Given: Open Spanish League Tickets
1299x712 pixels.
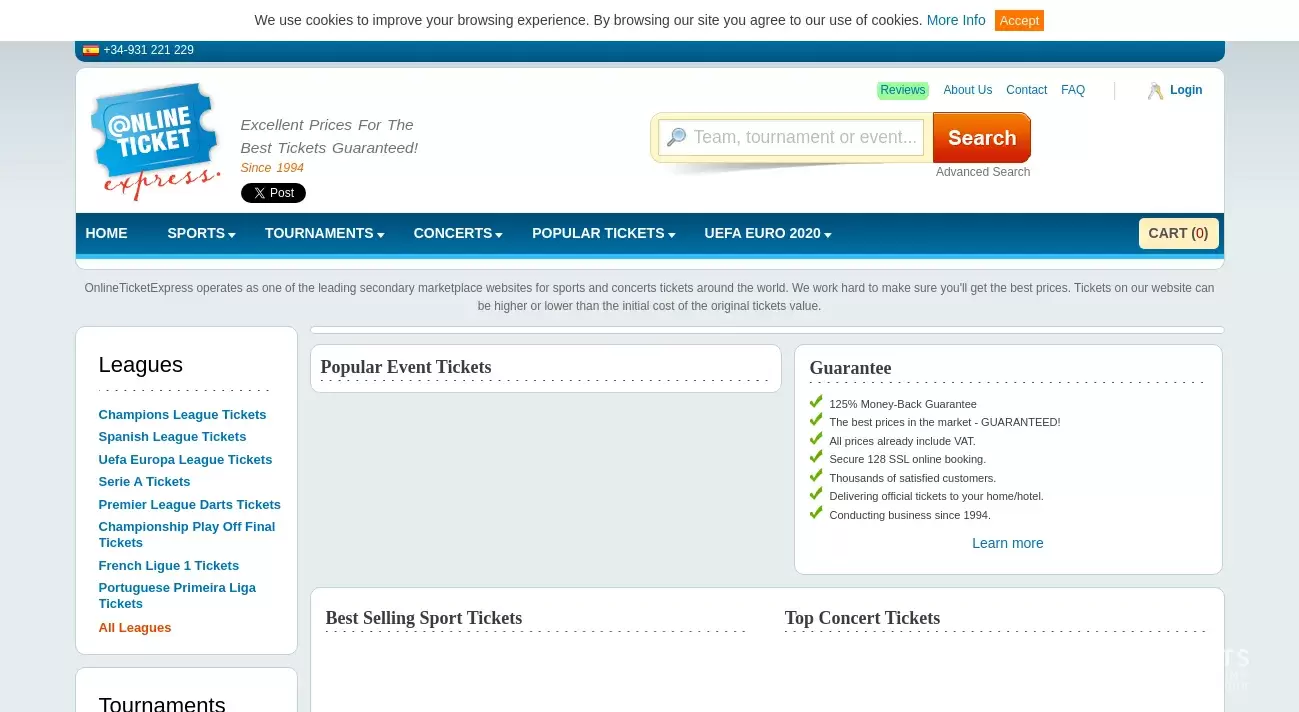Looking at the screenshot, I should point(172,437).
